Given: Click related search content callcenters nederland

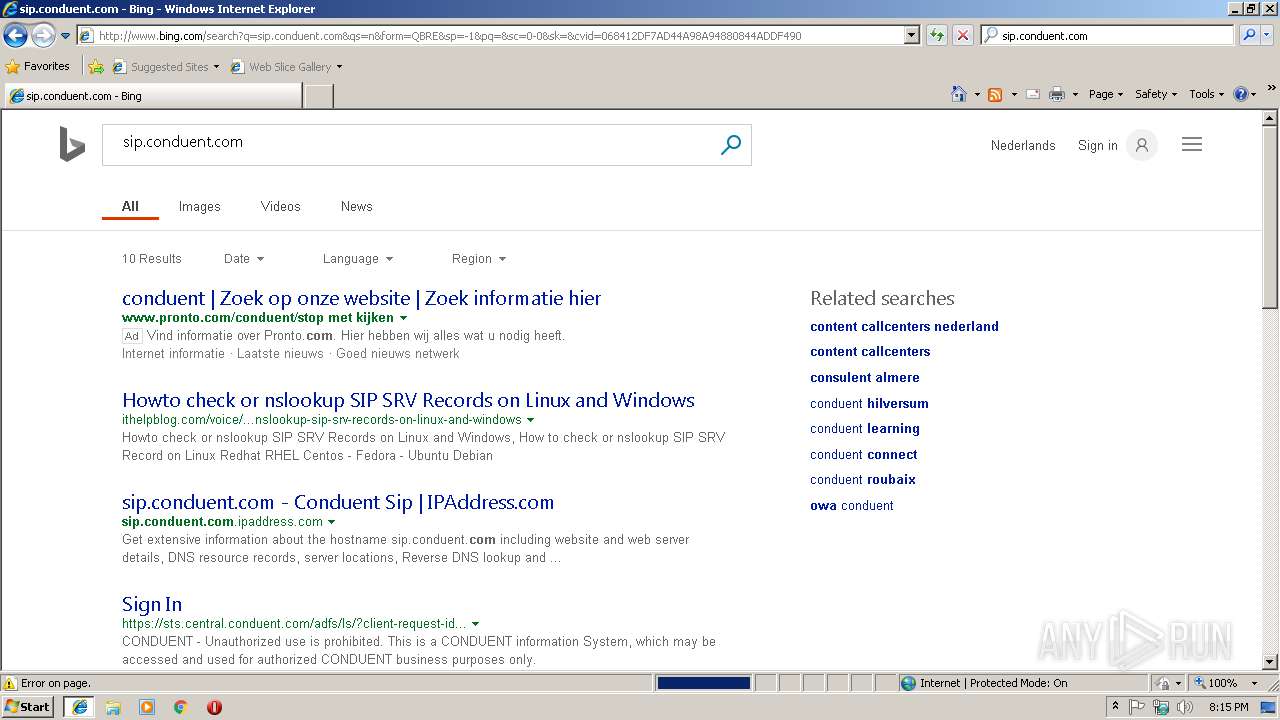Looking at the screenshot, I should point(904,326).
